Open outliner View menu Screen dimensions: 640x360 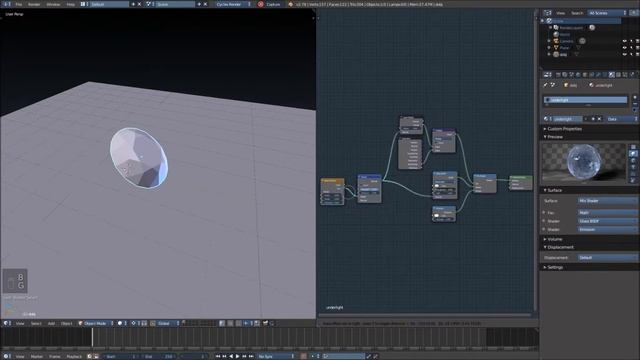pyautogui.click(x=560, y=13)
